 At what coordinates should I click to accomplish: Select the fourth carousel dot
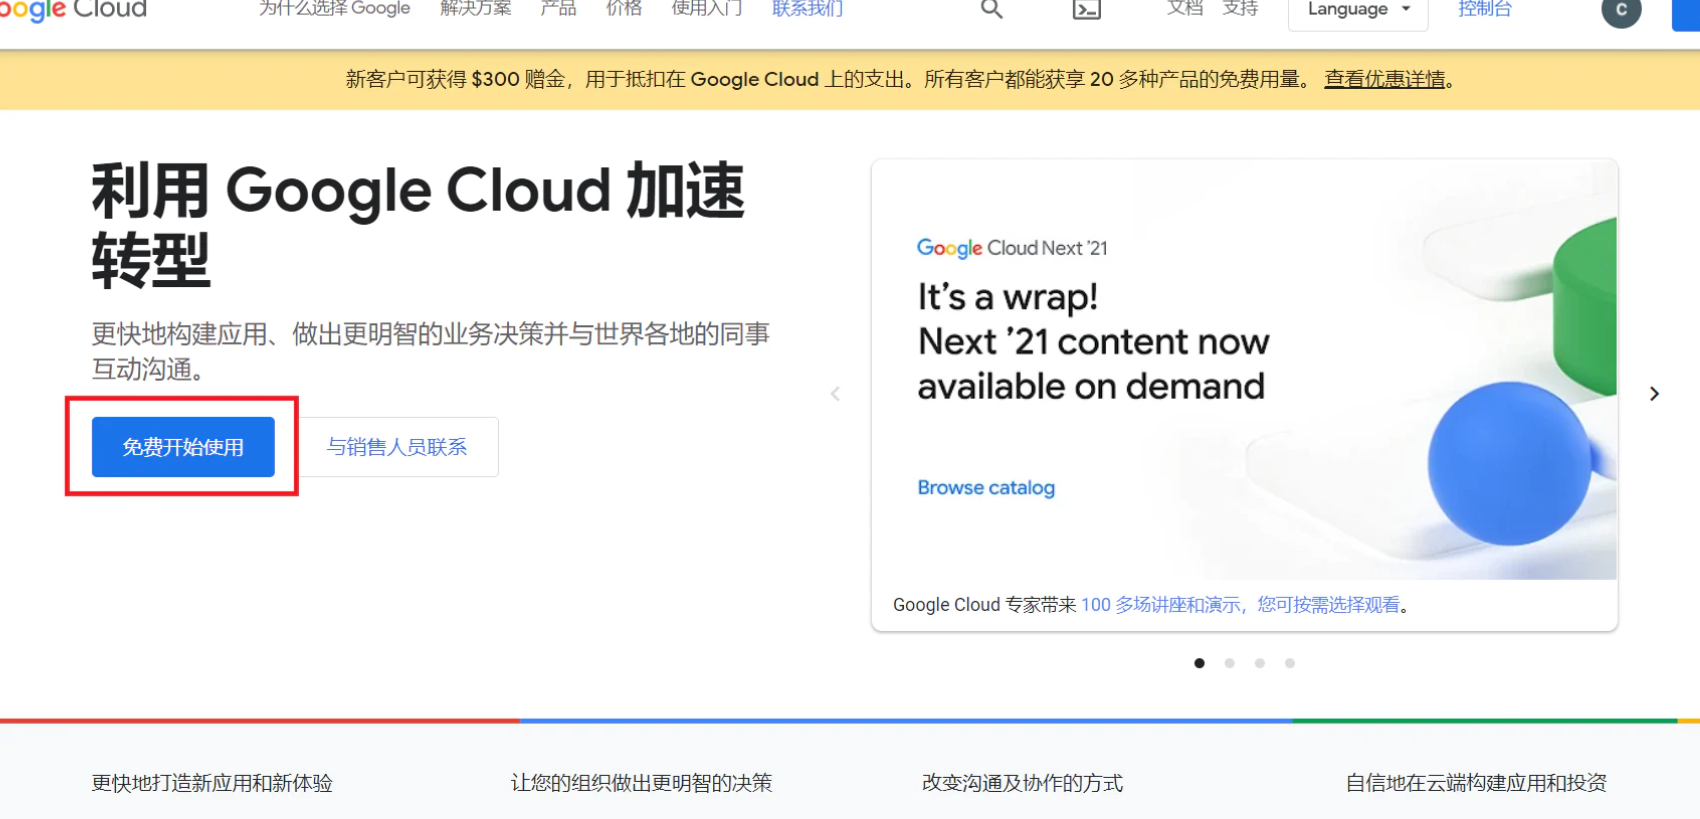click(x=1290, y=663)
